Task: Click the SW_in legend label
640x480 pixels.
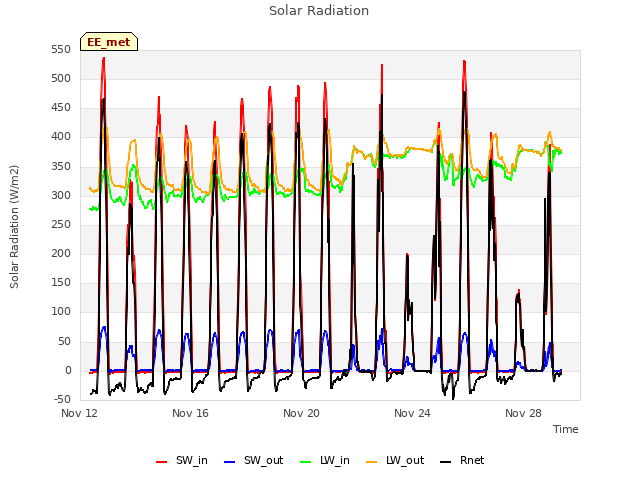Action: [x=192, y=461]
